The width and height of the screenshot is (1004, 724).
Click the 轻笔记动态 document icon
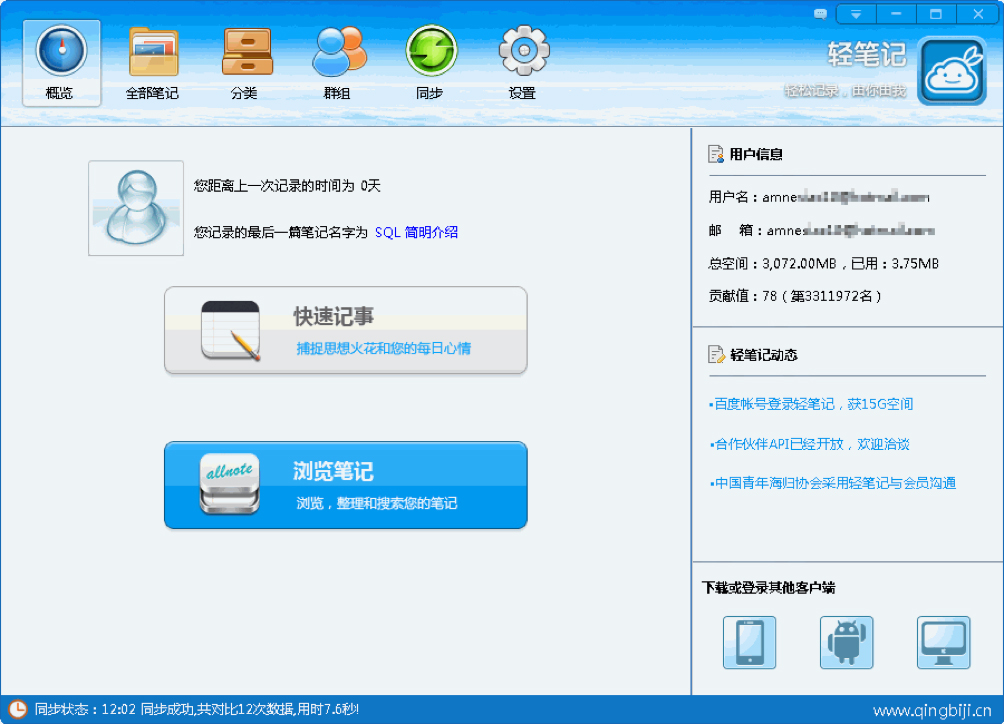(x=716, y=355)
